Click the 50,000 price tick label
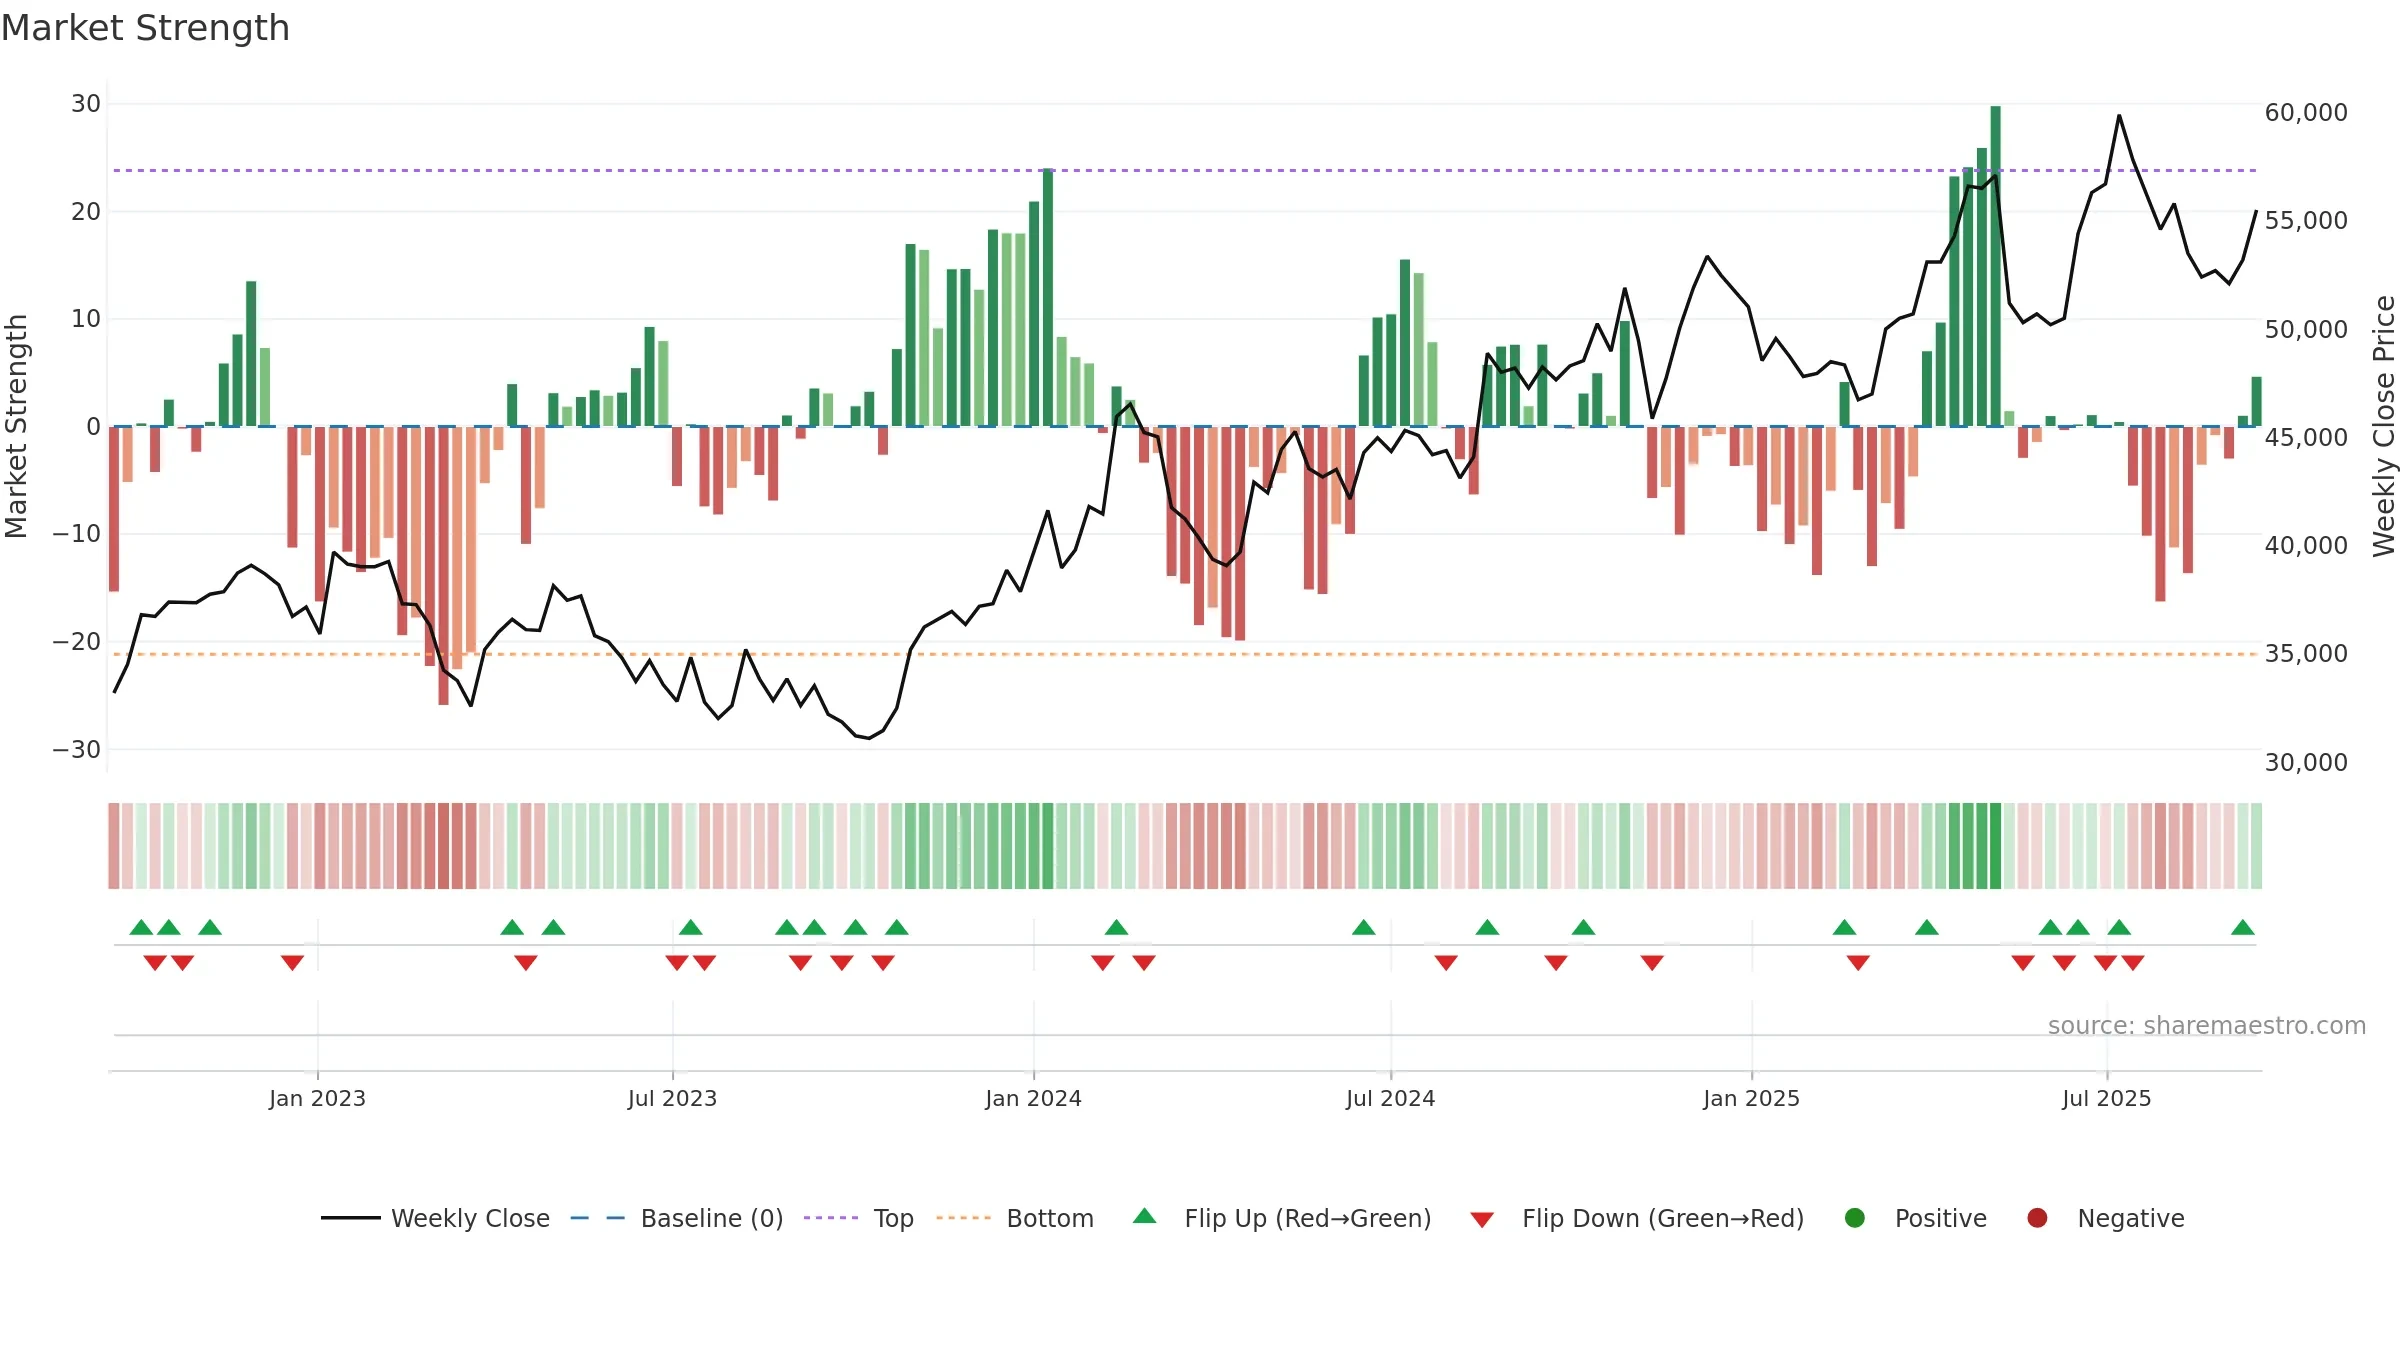 tap(2306, 330)
